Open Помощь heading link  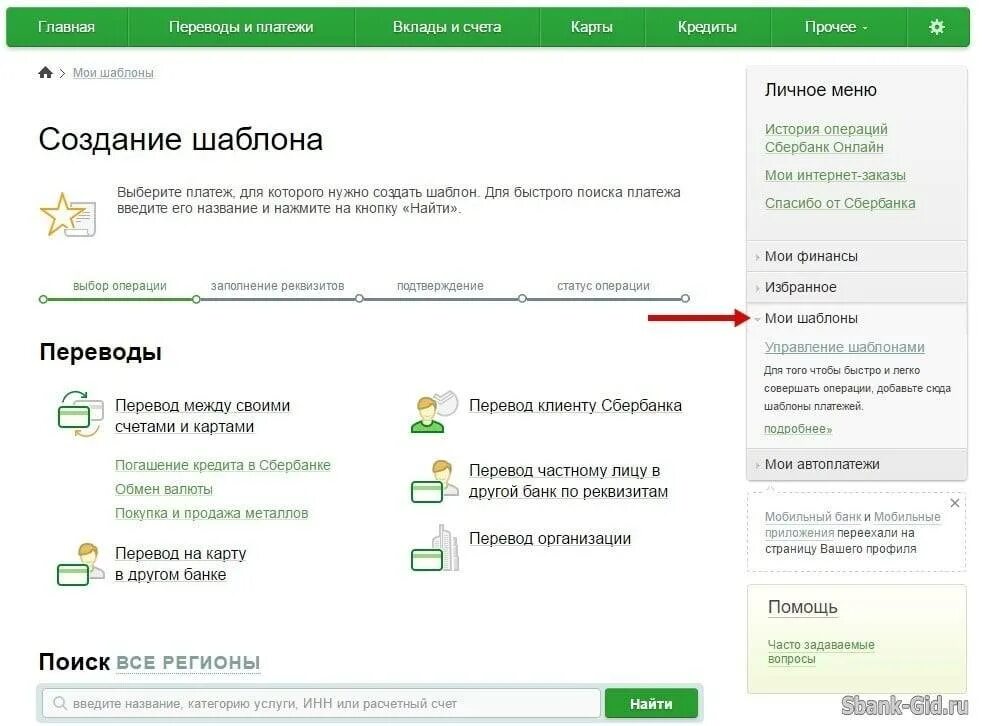coord(802,607)
